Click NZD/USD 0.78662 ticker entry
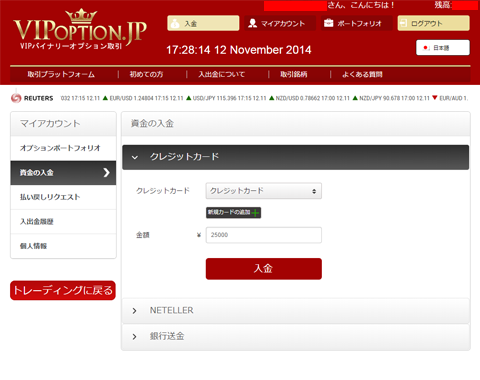This screenshot has height=380, width=480. pyautogui.click(x=309, y=98)
